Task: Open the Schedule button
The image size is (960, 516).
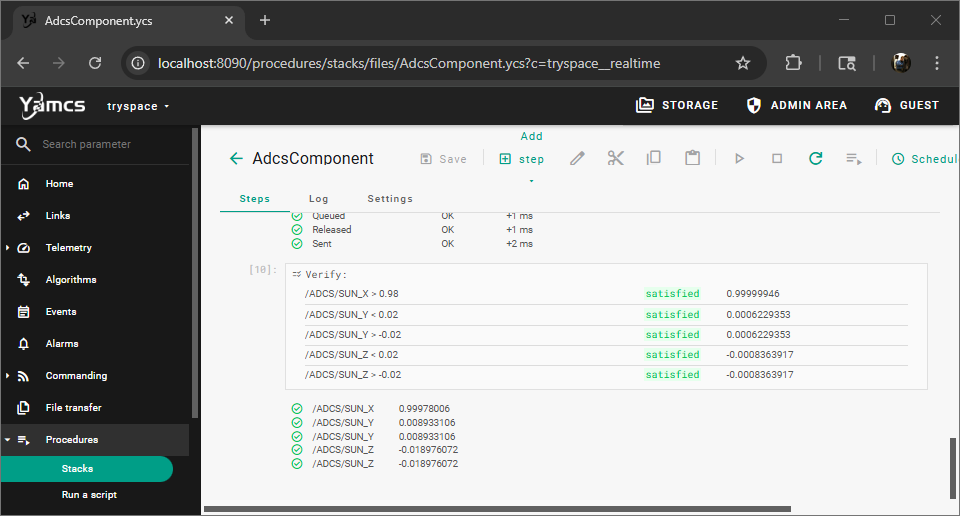Action: [x=924, y=159]
